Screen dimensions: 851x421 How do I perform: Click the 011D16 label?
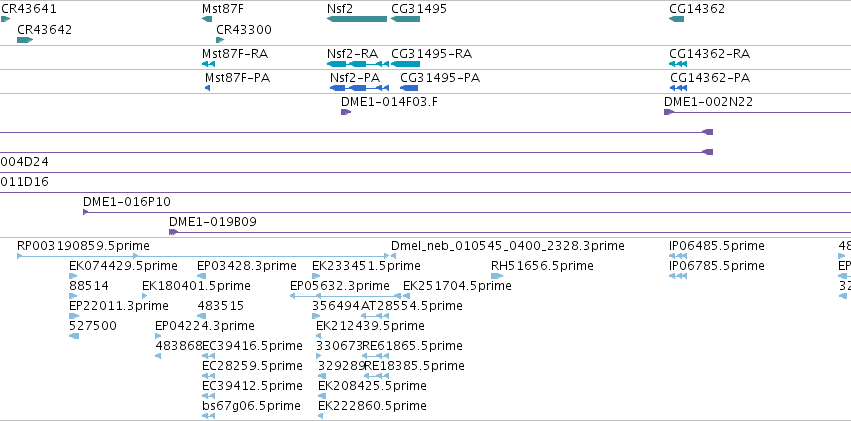coord(24,182)
